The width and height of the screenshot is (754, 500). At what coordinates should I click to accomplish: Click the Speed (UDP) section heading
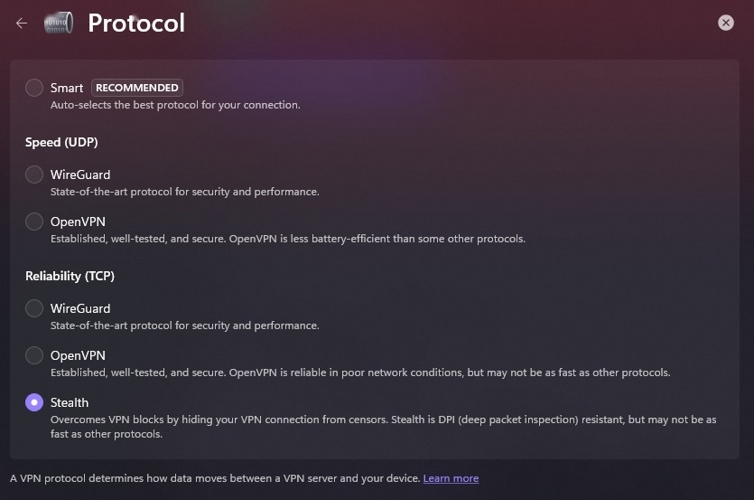[61, 142]
